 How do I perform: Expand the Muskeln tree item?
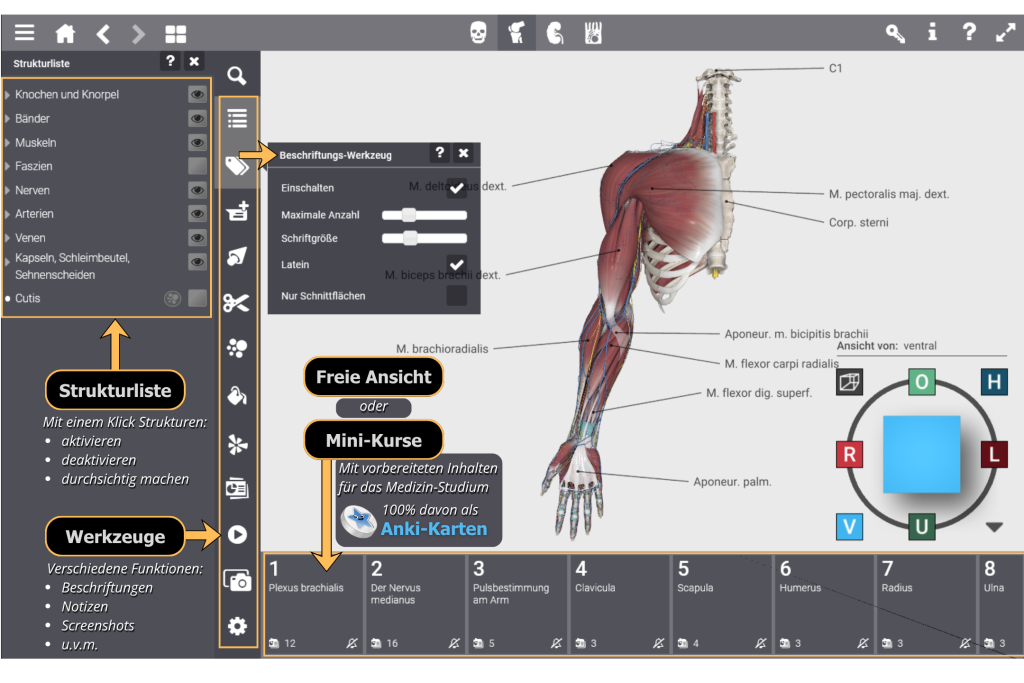pos(7,142)
